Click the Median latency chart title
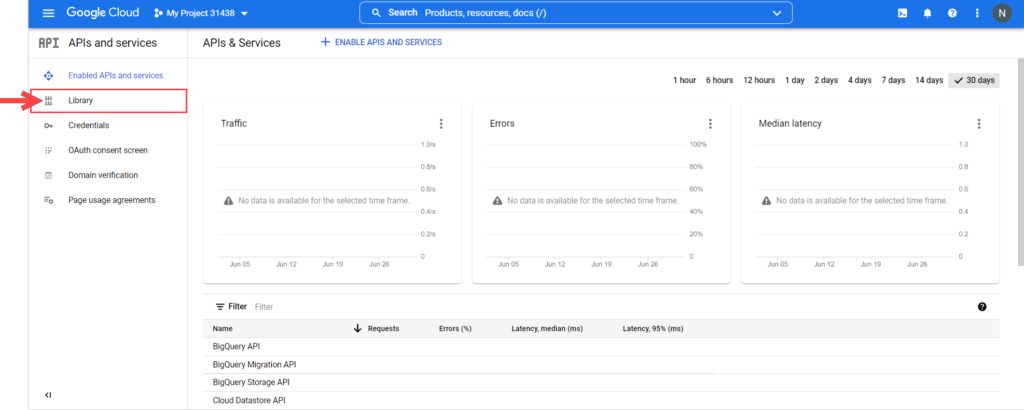1024x410 pixels. [790, 123]
